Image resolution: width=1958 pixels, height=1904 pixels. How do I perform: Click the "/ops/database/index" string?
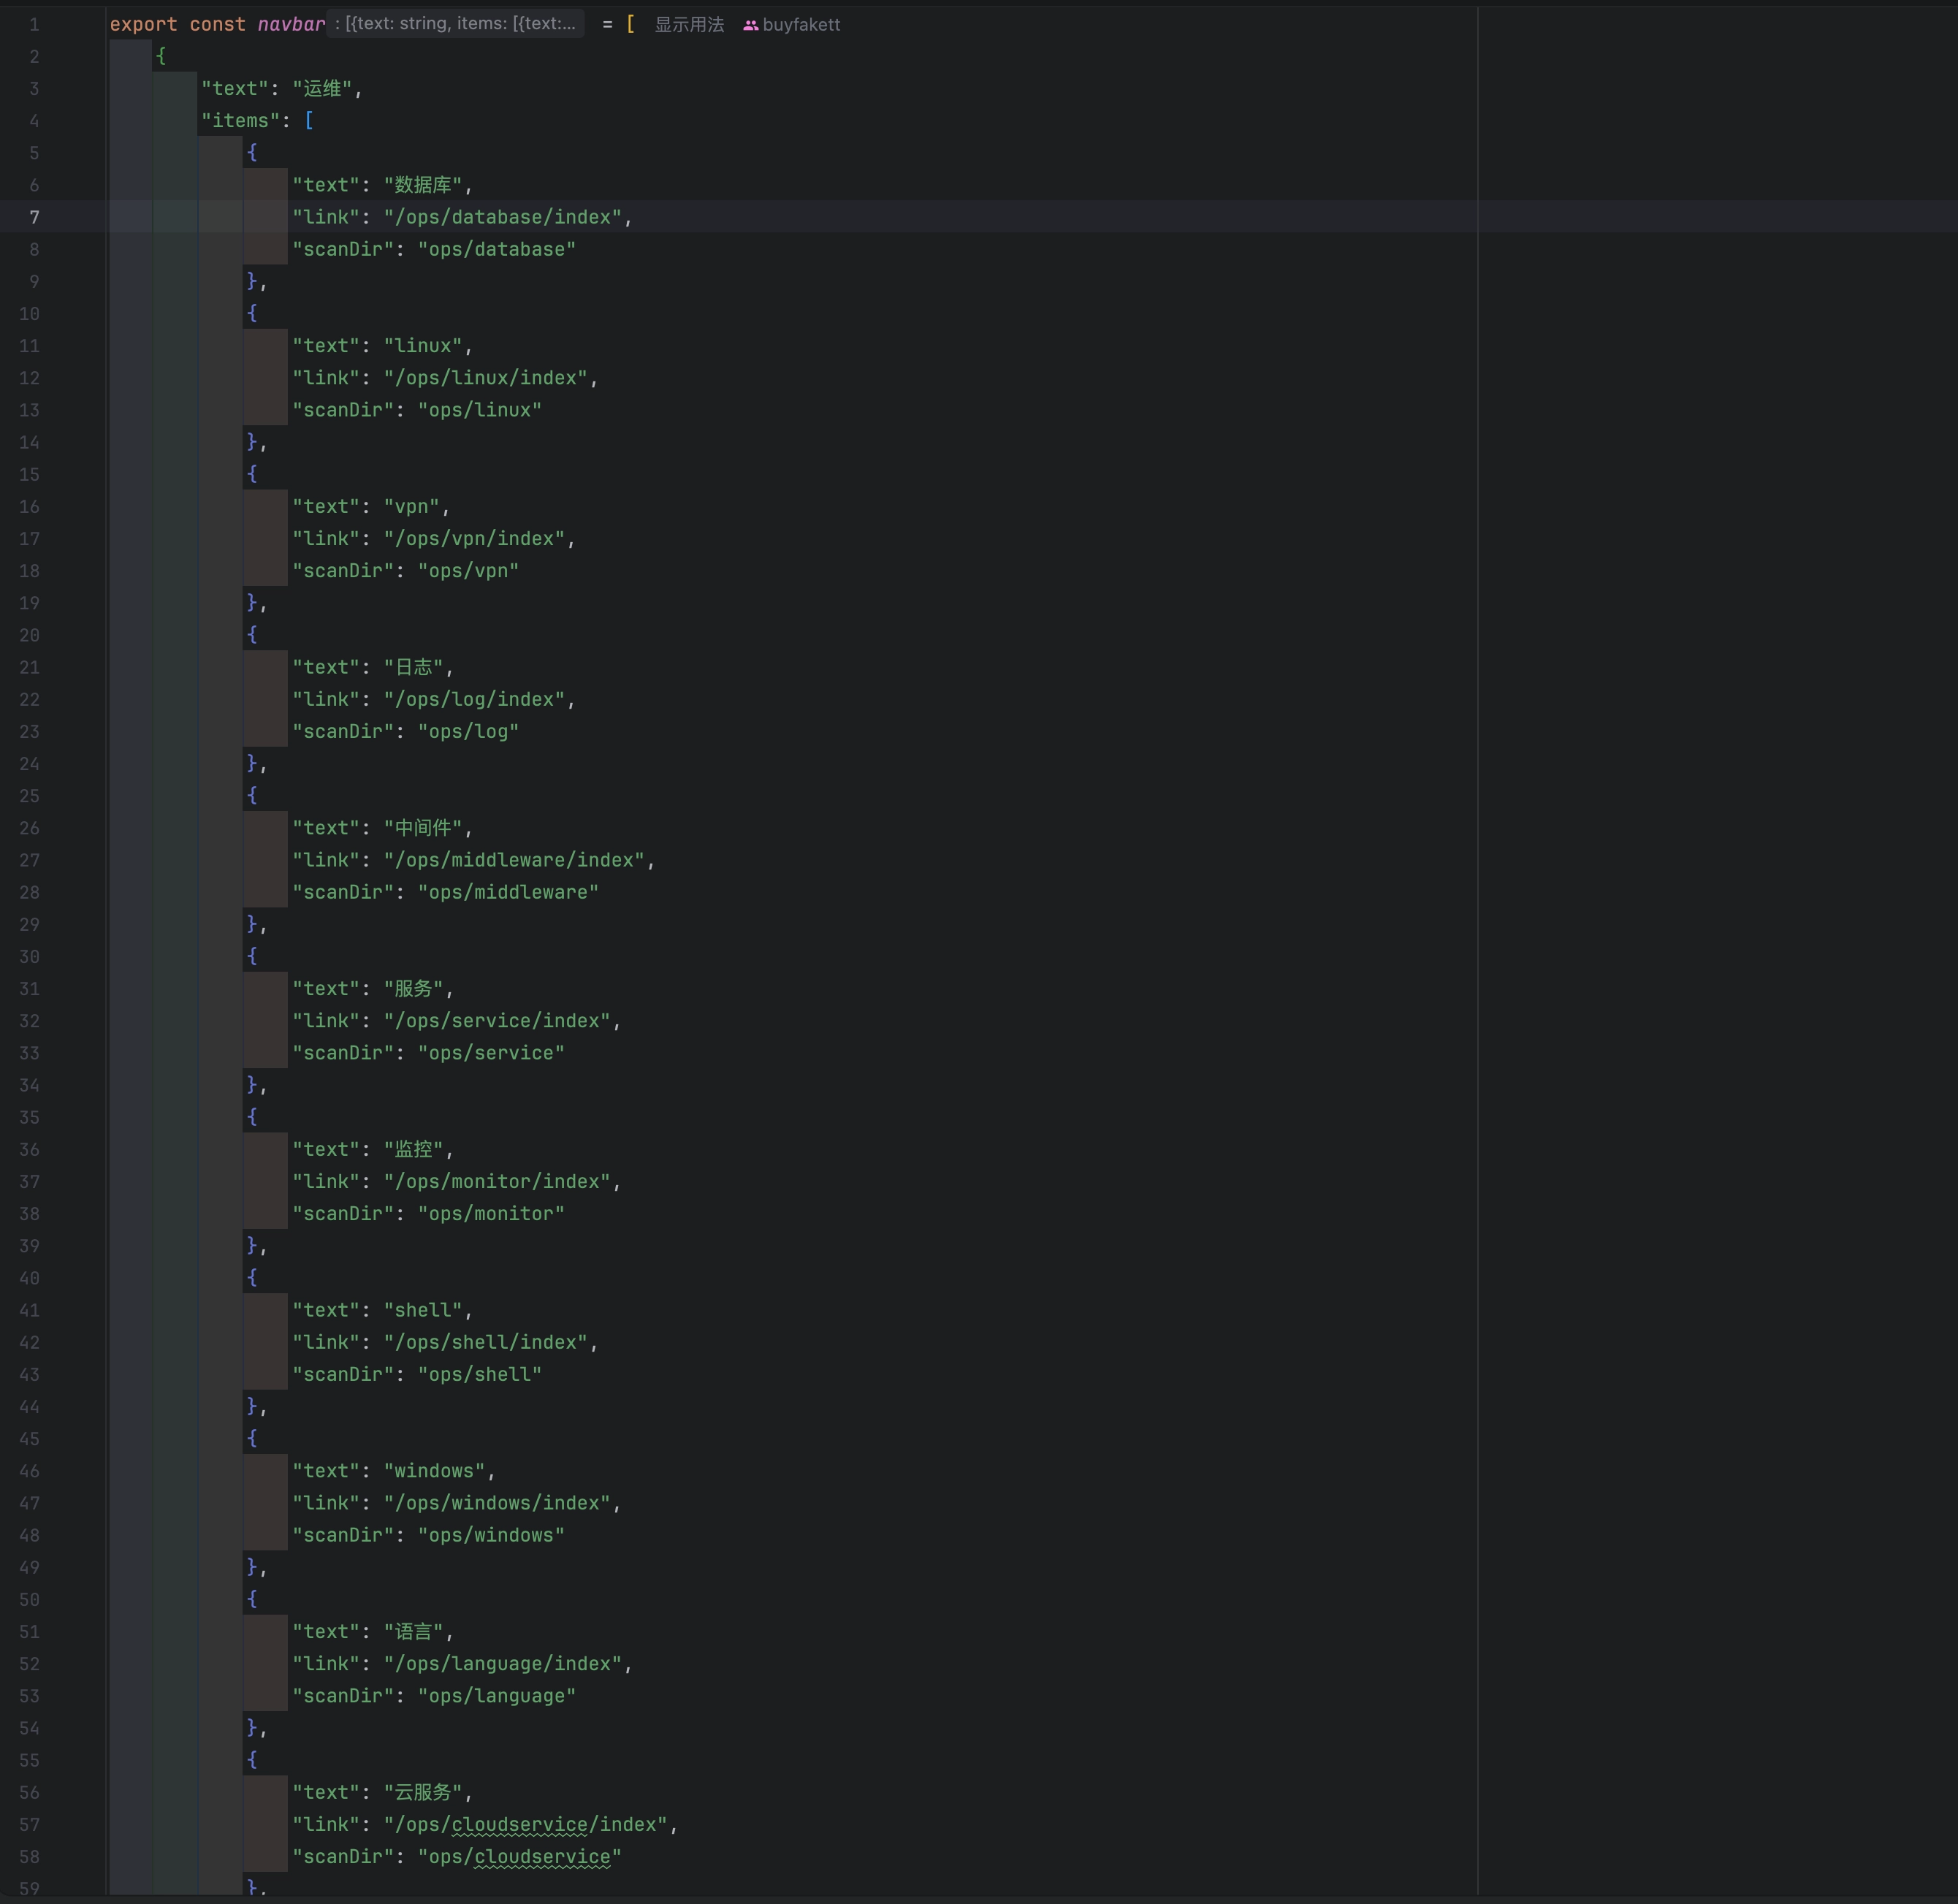click(503, 217)
